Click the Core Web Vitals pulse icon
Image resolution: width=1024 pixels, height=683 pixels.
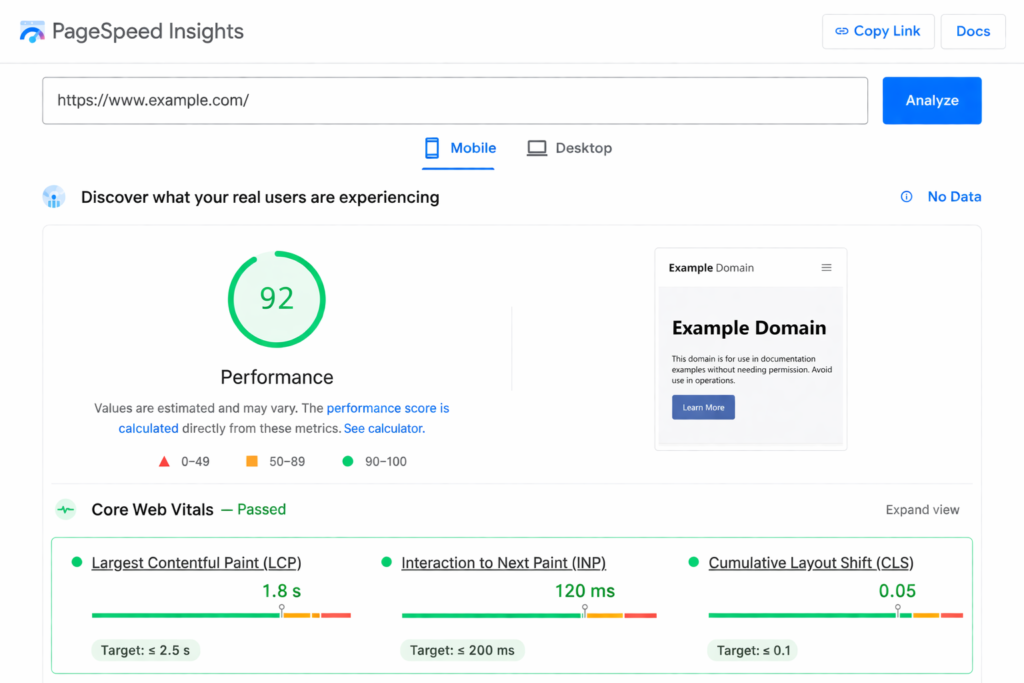pyautogui.click(x=64, y=509)
